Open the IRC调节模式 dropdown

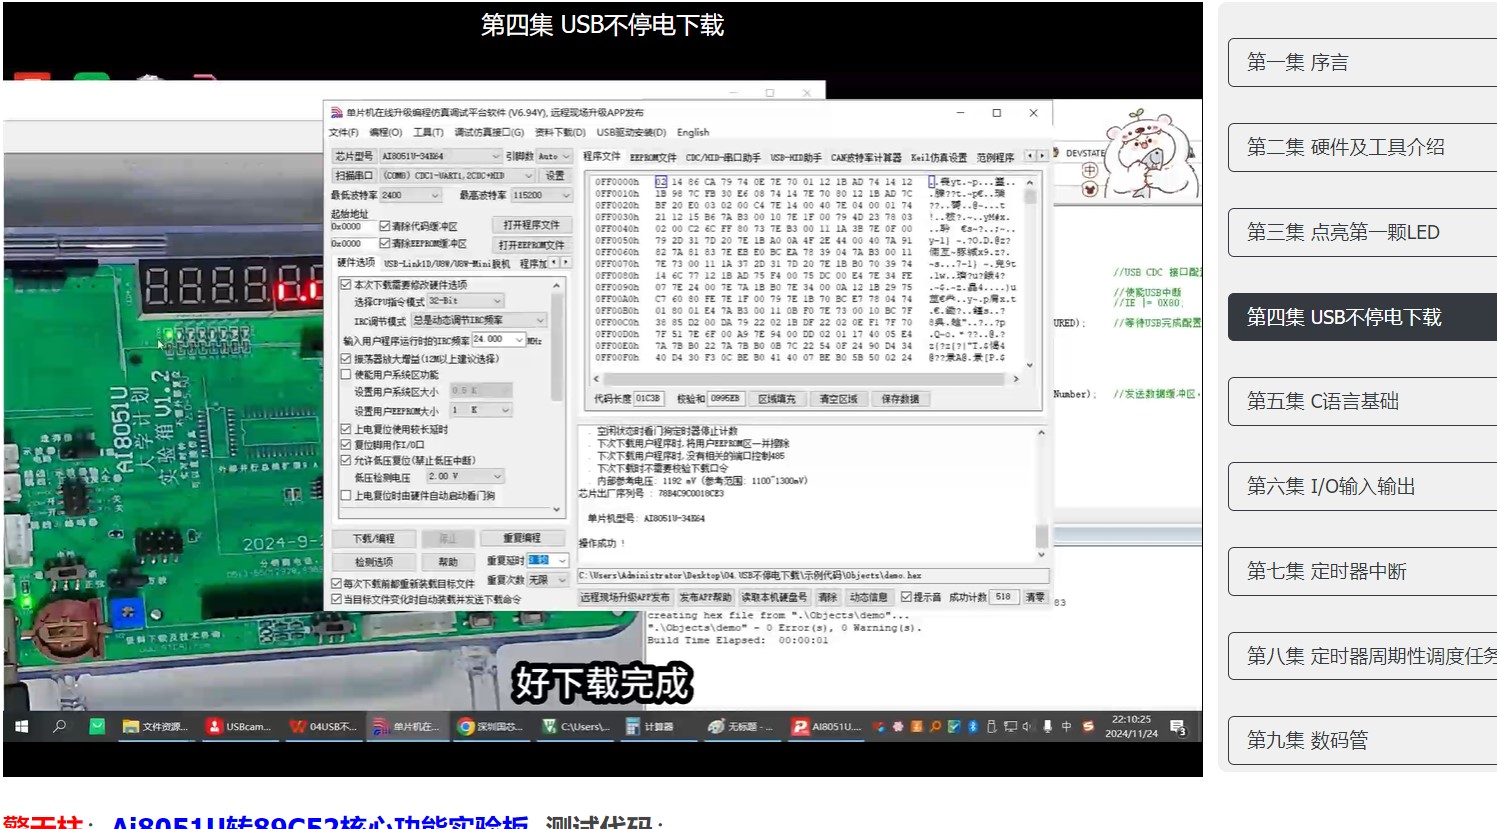tap(478, 320)
